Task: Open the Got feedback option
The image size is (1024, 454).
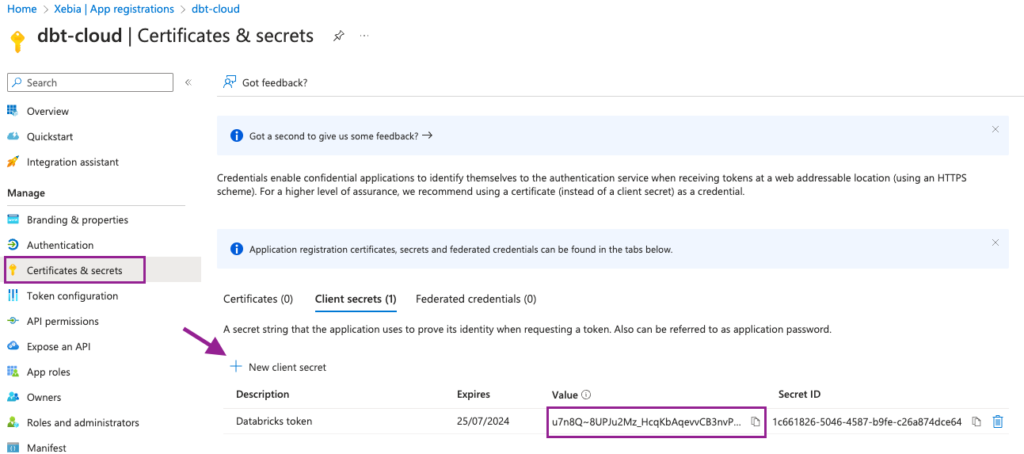Action: (265, 83)
